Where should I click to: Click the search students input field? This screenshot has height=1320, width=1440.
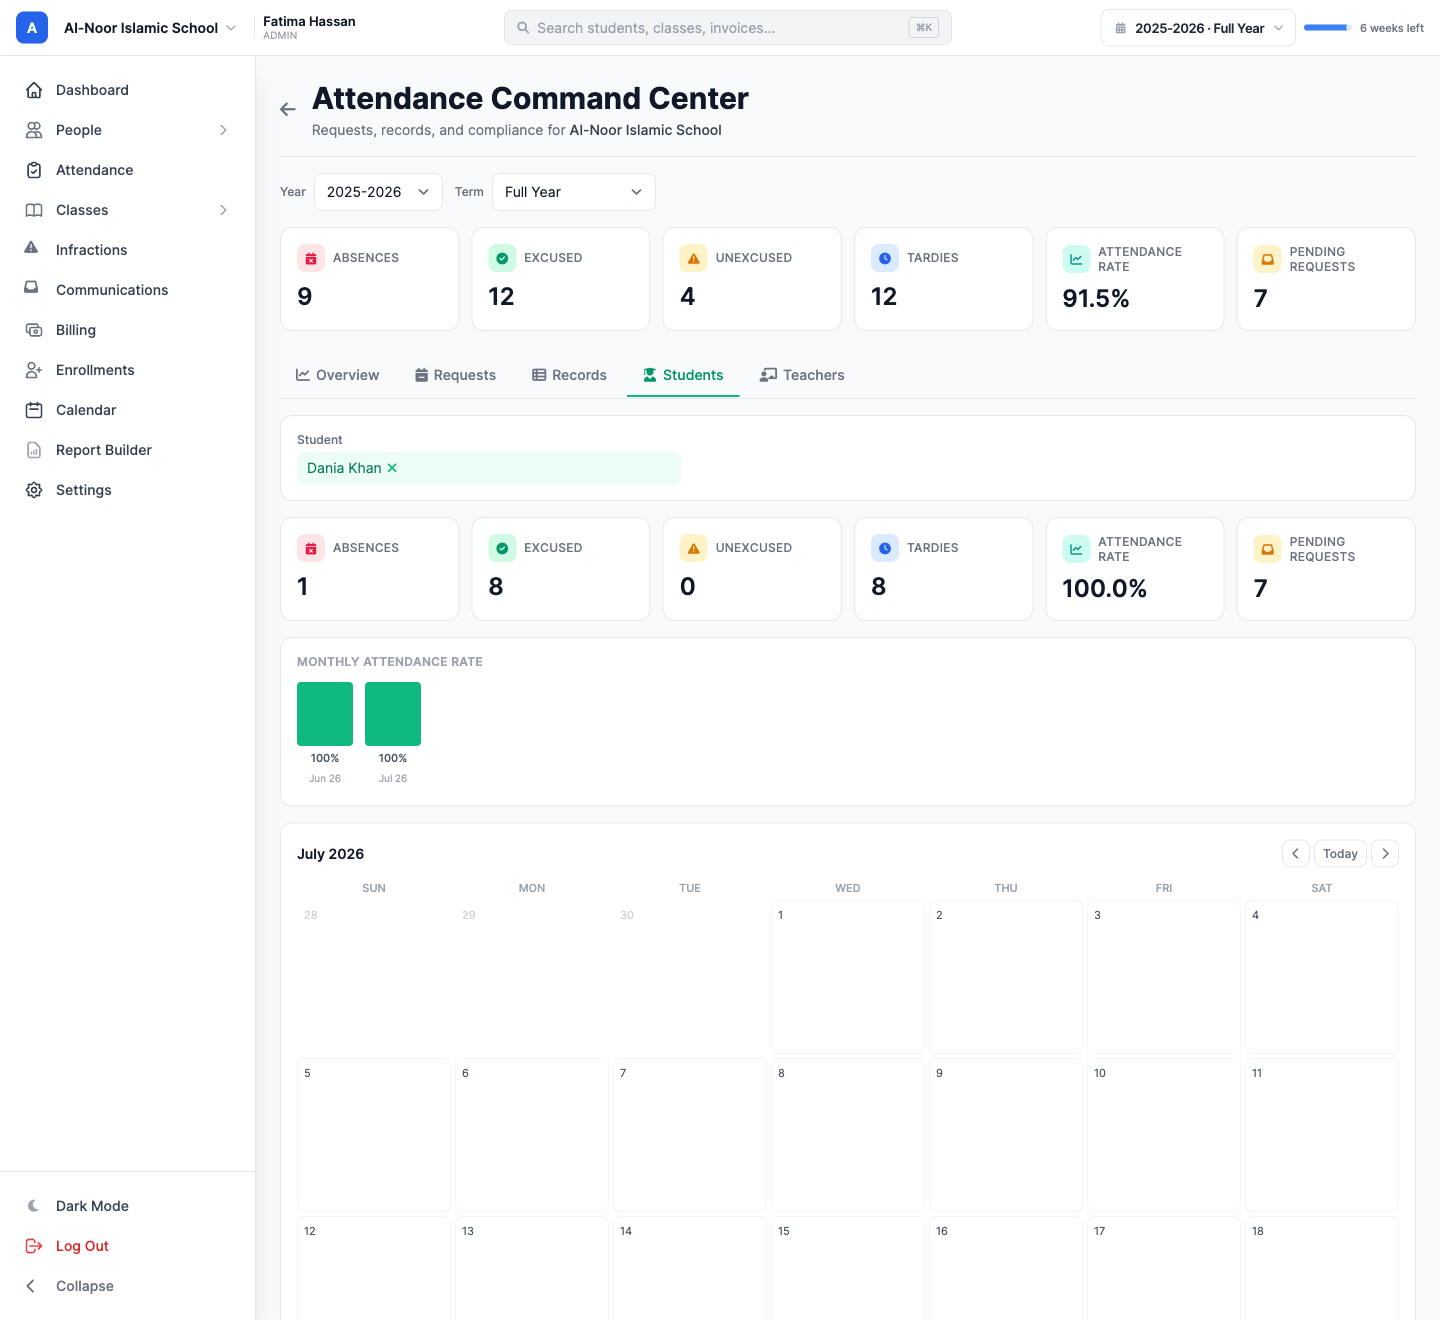pos(727,28)
